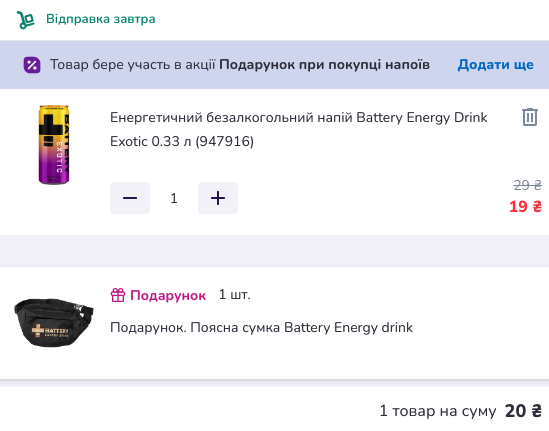The image size is (549, 431).
Task: Click 'Подарунок. Поясна сумка Battery Energy drink' text
Action: [x=262, y=328]
